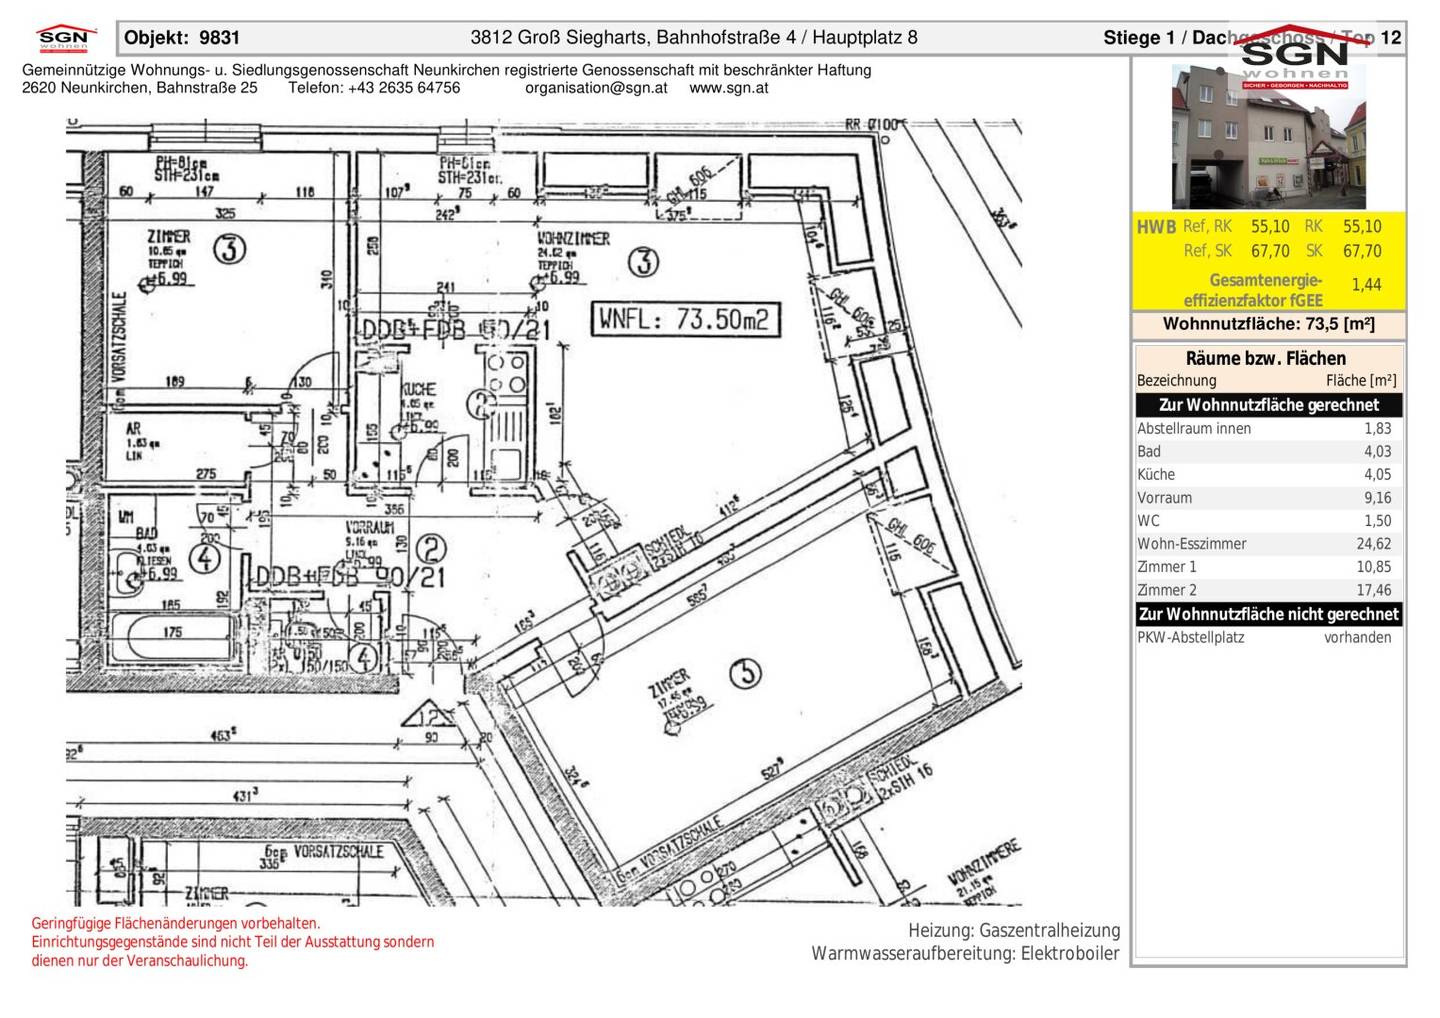Select the 'Heizung: Gaszentralheizung' line
The width and height of the screenshot is (1440, 1018).
click(1014, 930)
